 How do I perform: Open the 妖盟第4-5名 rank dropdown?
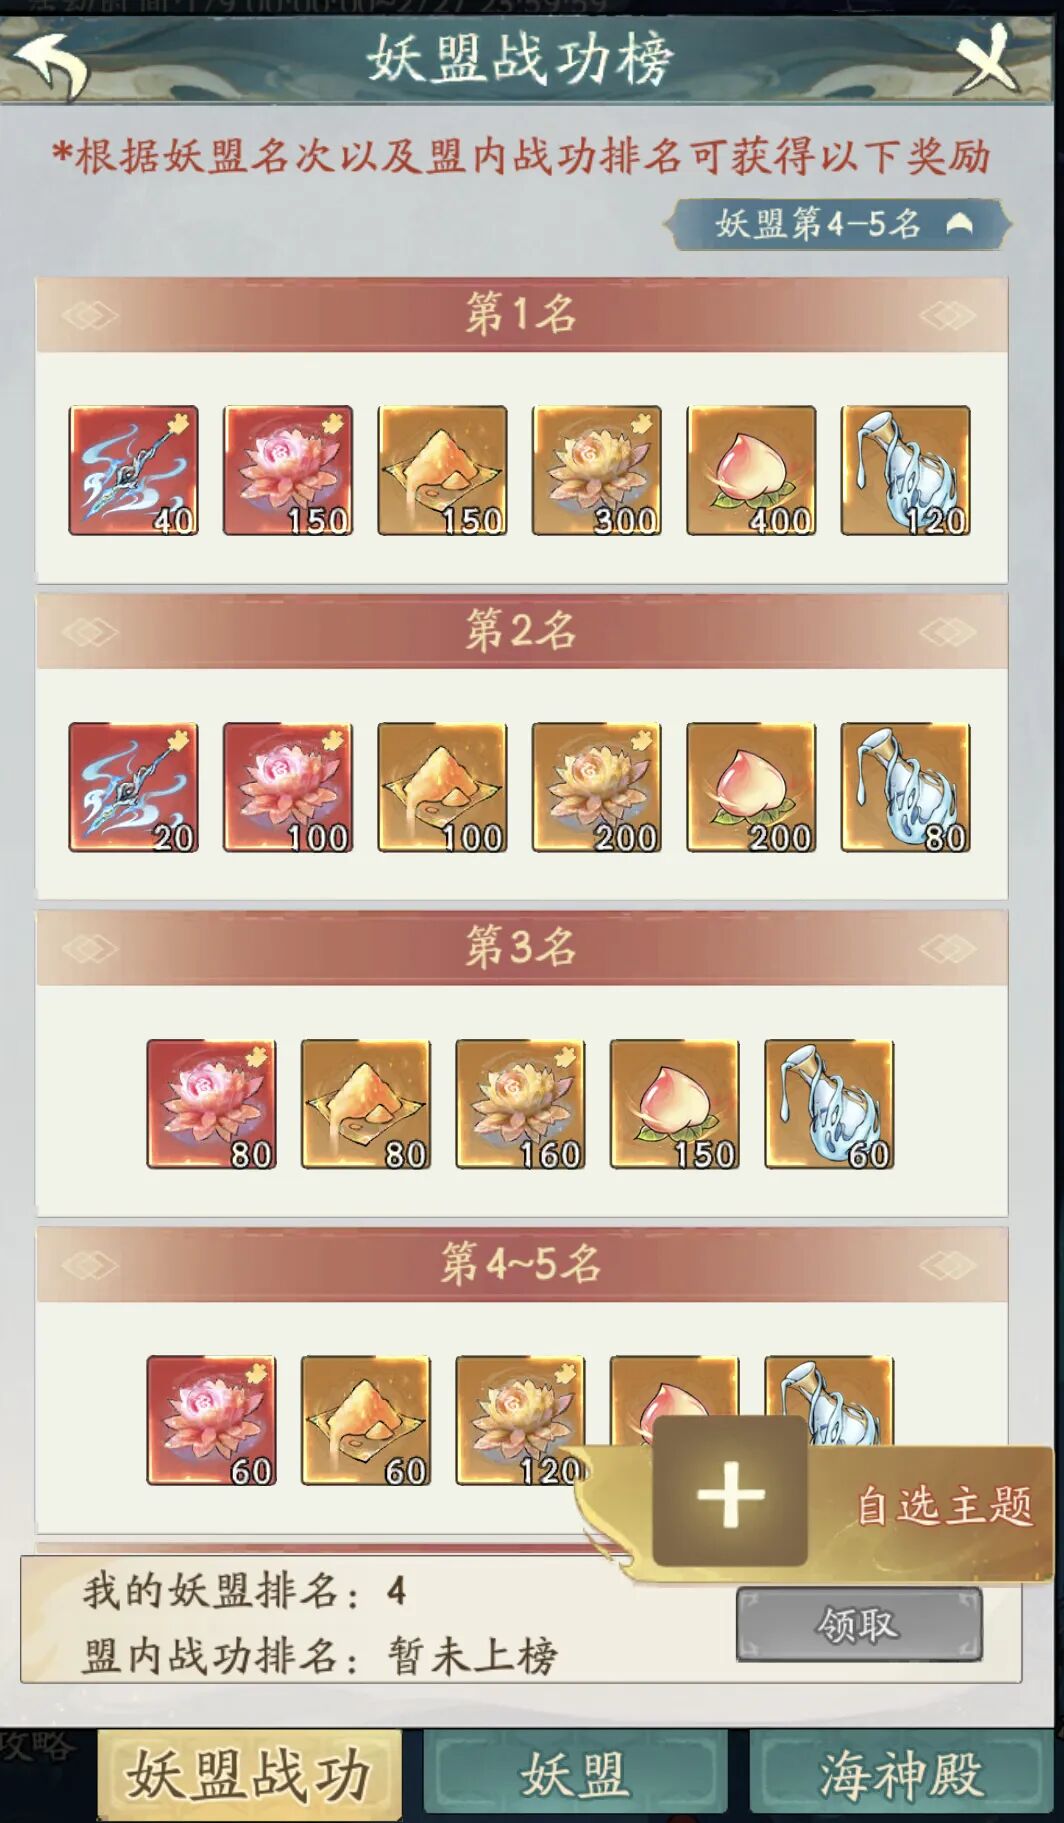tap(838, 224)
